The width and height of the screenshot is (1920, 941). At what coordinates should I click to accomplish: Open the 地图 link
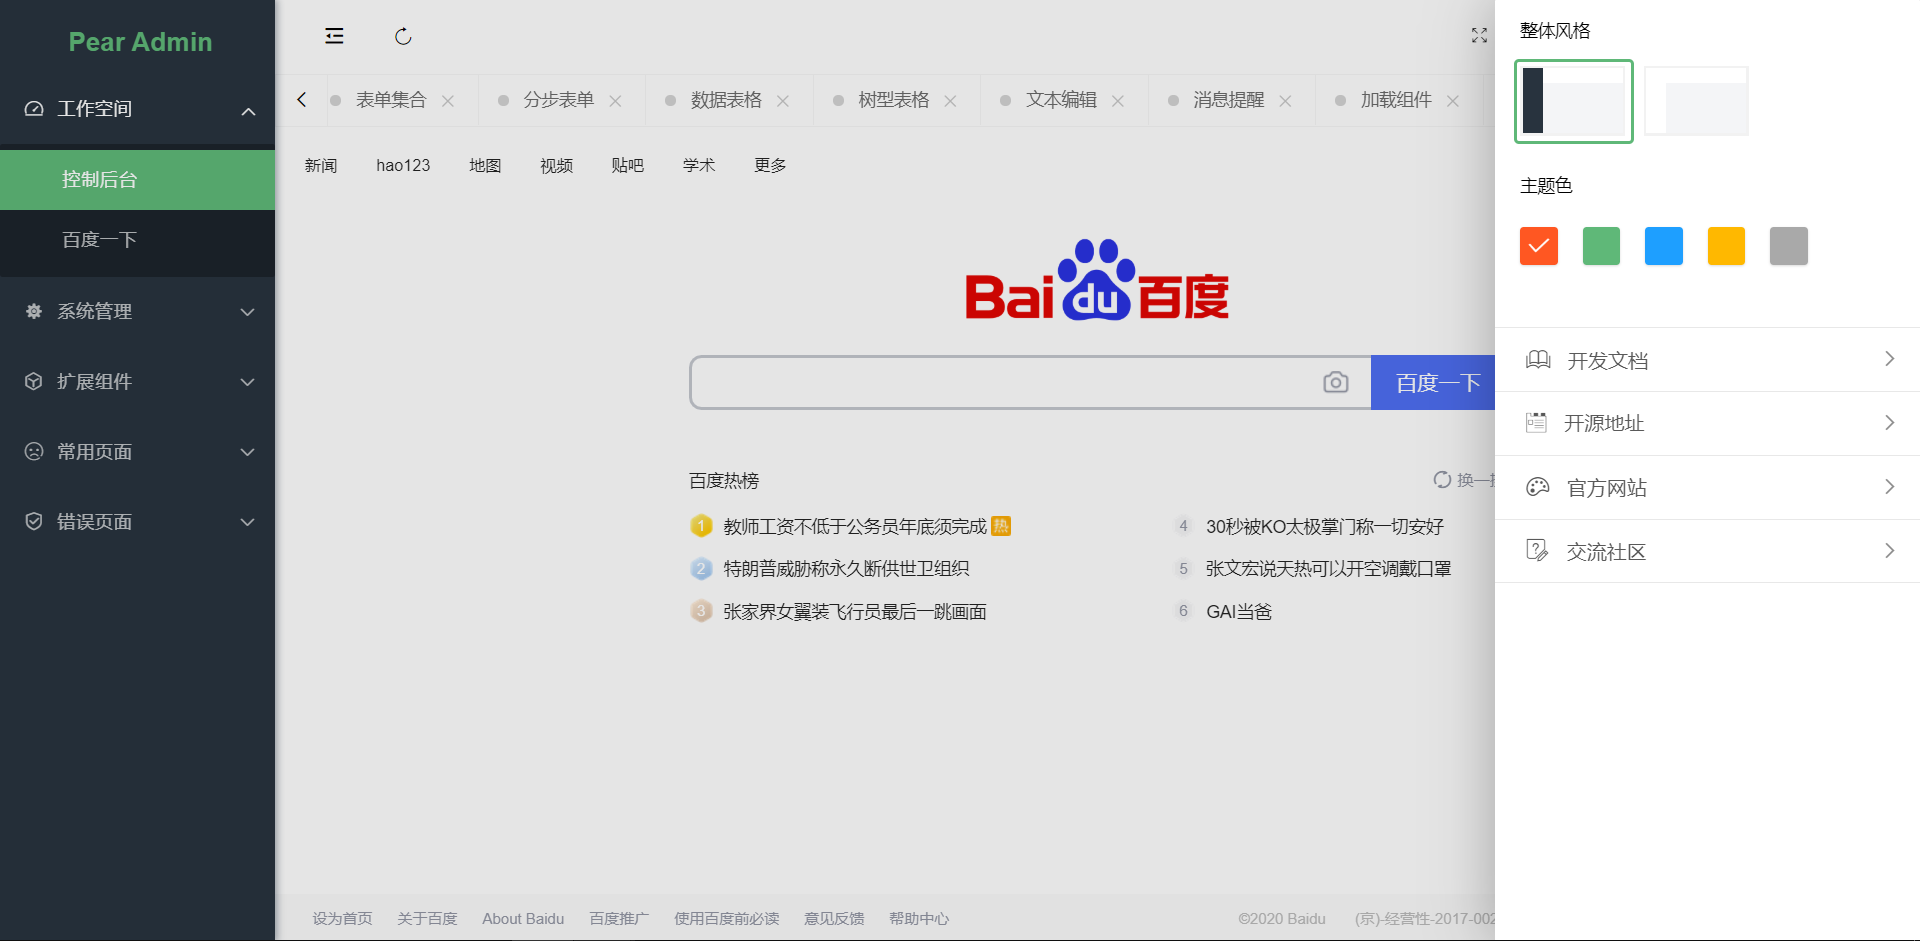pyautogui.click(x=485, y=165)
